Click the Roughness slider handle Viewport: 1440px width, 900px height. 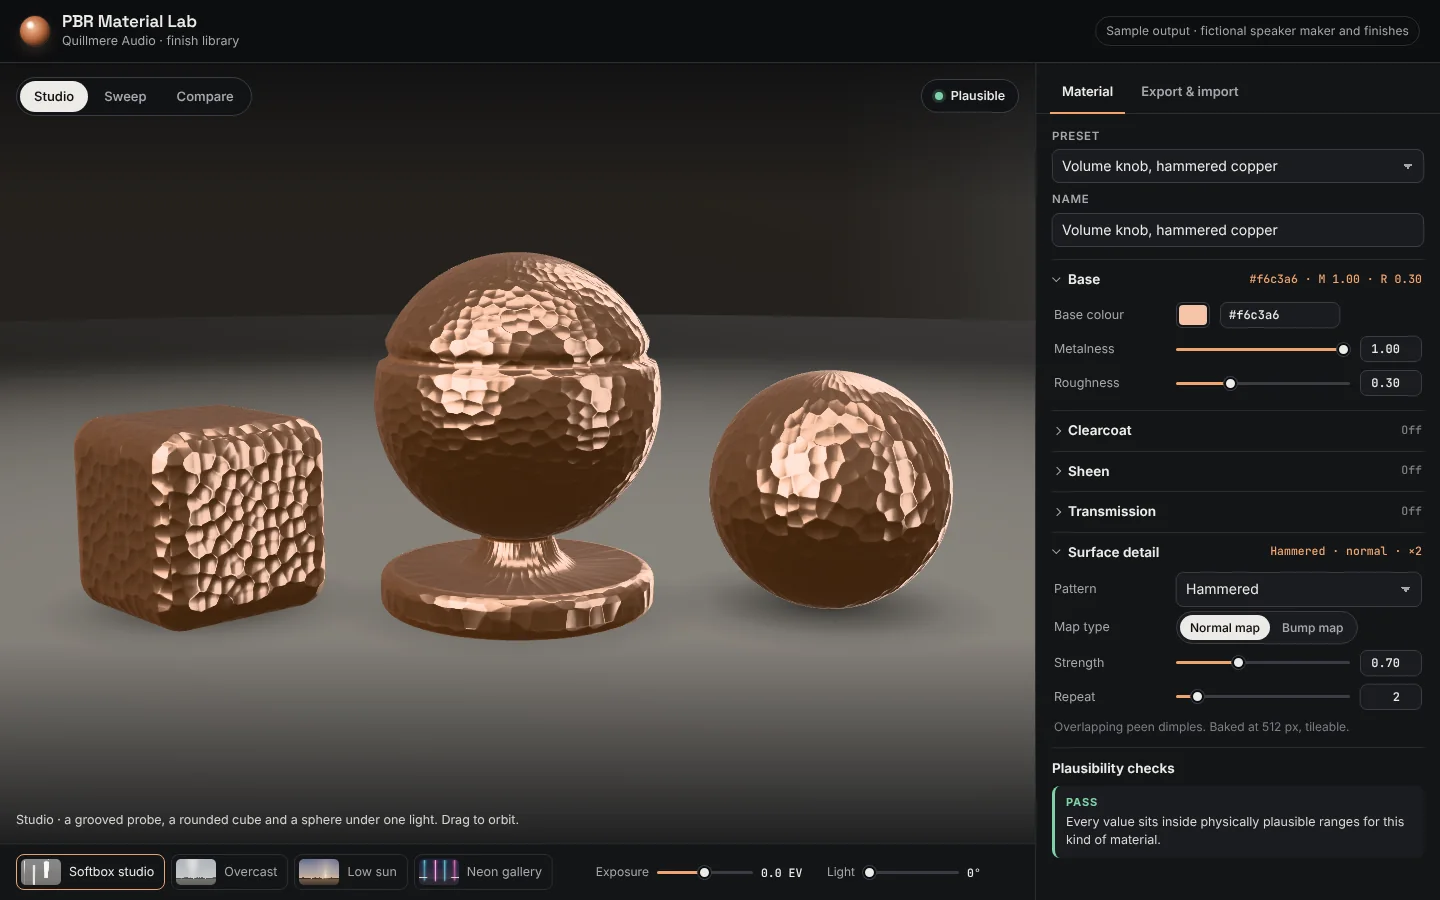[1230, 384]
